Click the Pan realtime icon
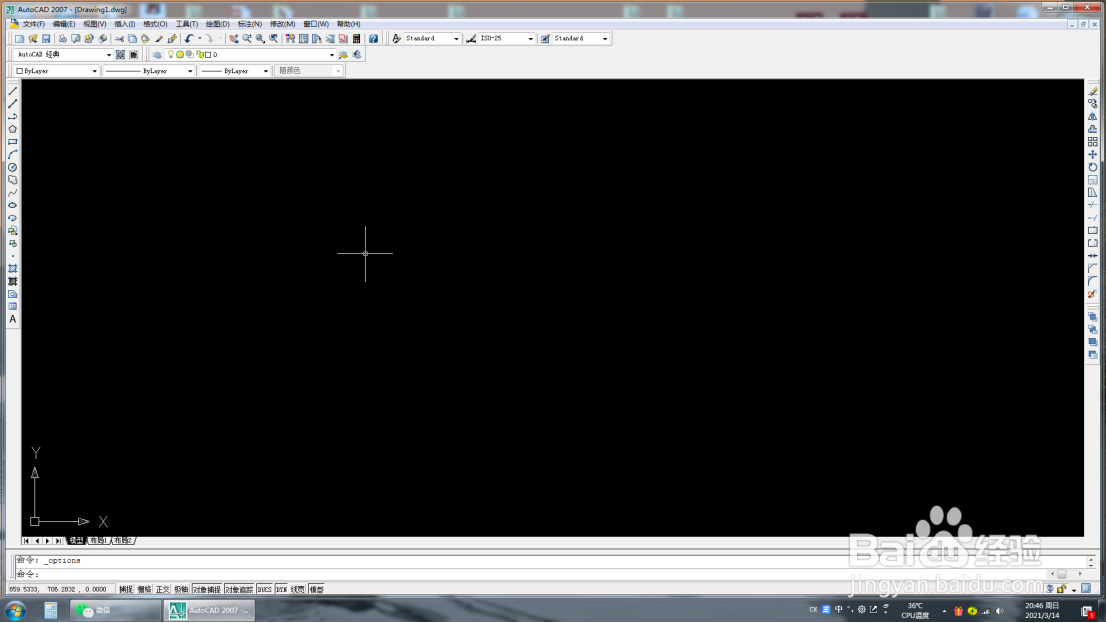Screen dimensions: 1106x623 233,39
